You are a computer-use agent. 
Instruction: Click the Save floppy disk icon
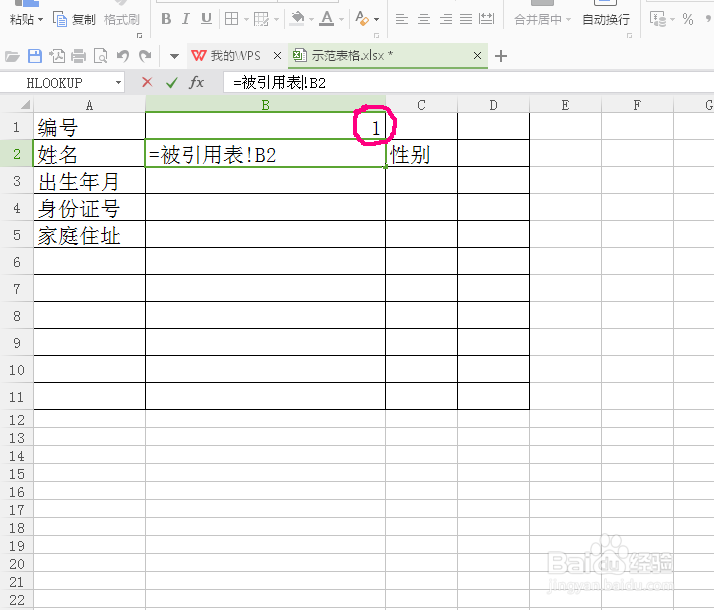pos(35,56)
